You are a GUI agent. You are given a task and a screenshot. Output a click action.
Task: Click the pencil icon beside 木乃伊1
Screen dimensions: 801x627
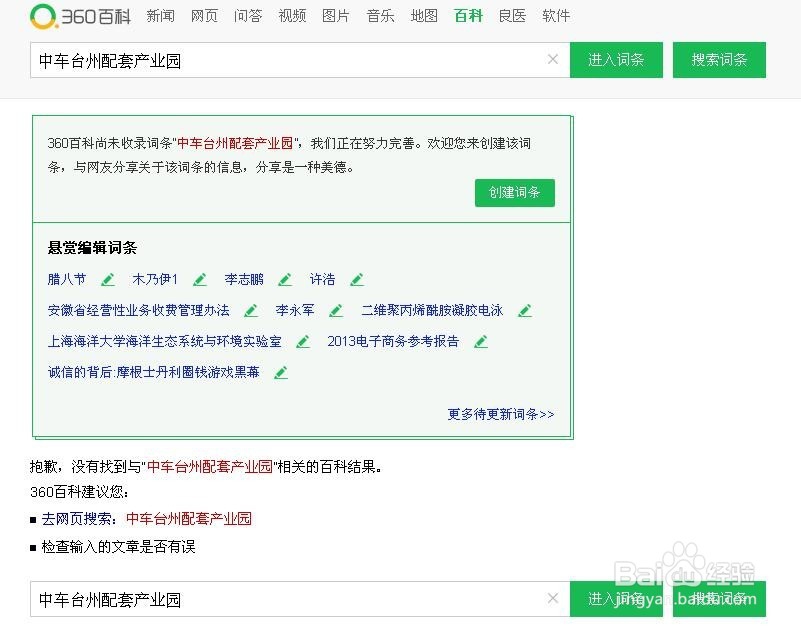(200, 280)
